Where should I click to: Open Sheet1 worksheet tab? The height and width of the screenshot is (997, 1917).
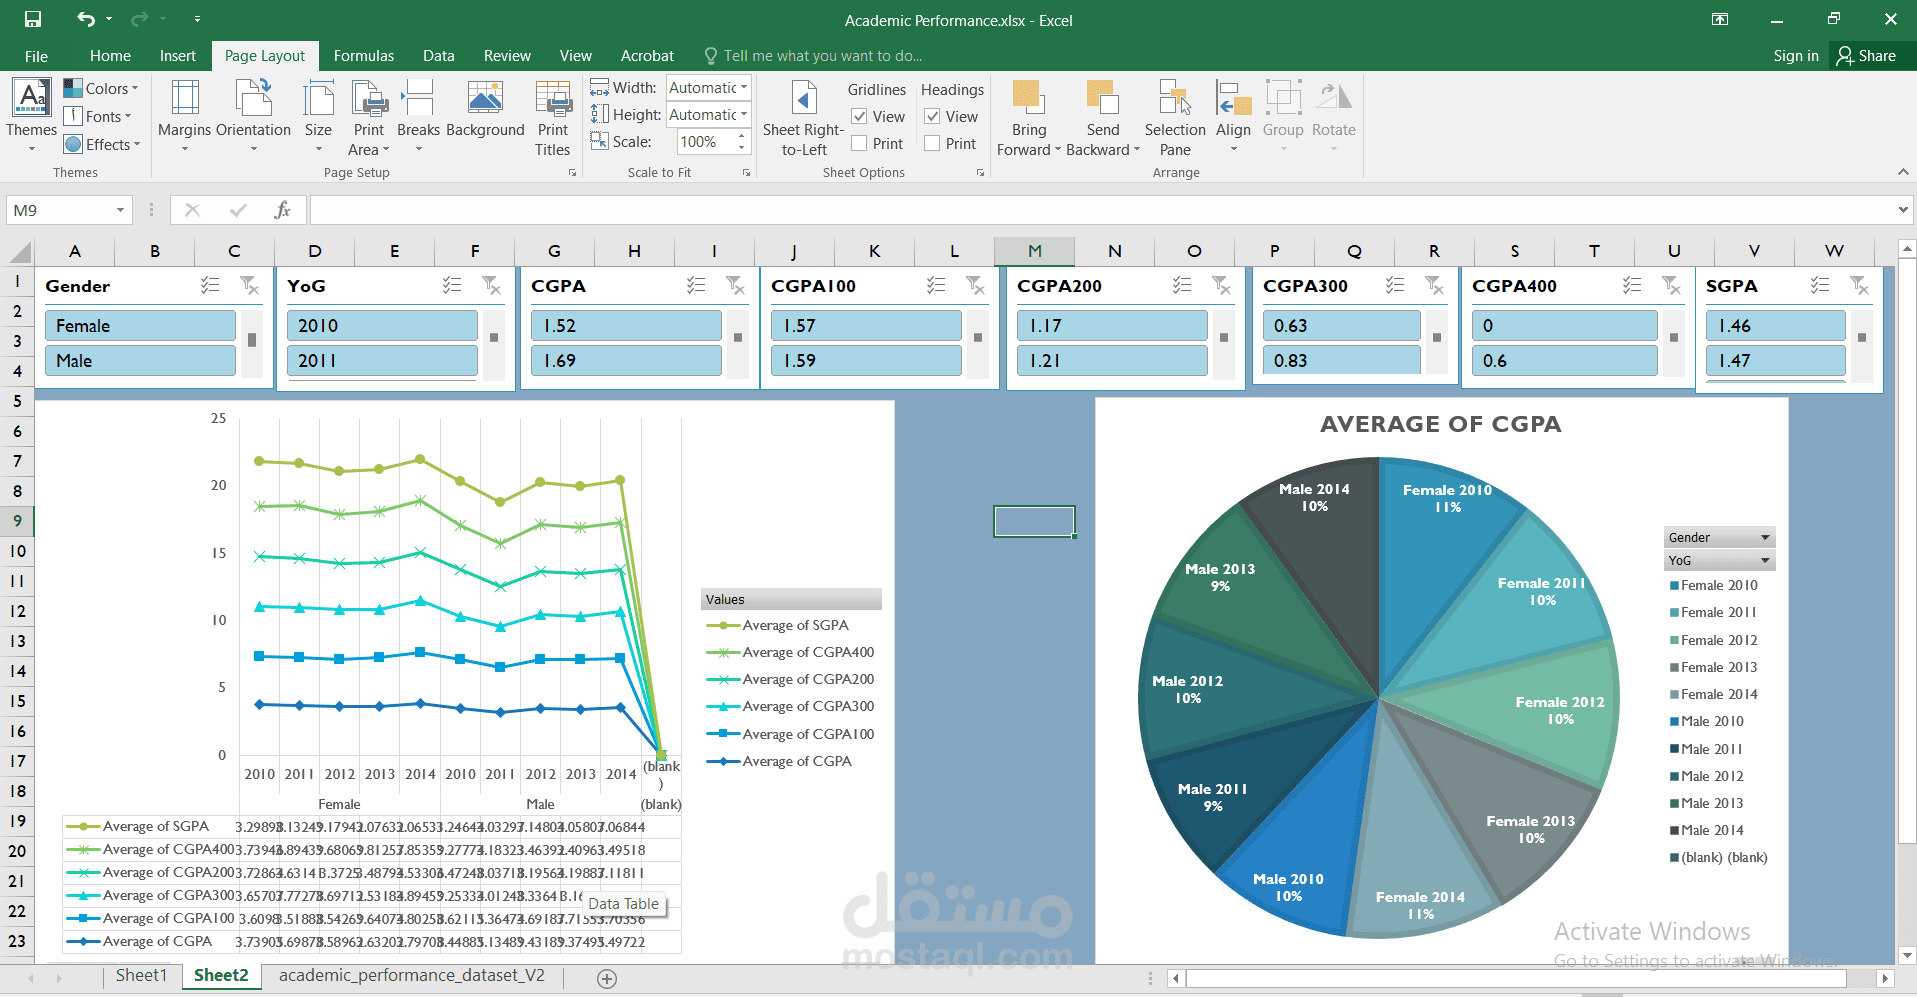click(x=141, y=976)
